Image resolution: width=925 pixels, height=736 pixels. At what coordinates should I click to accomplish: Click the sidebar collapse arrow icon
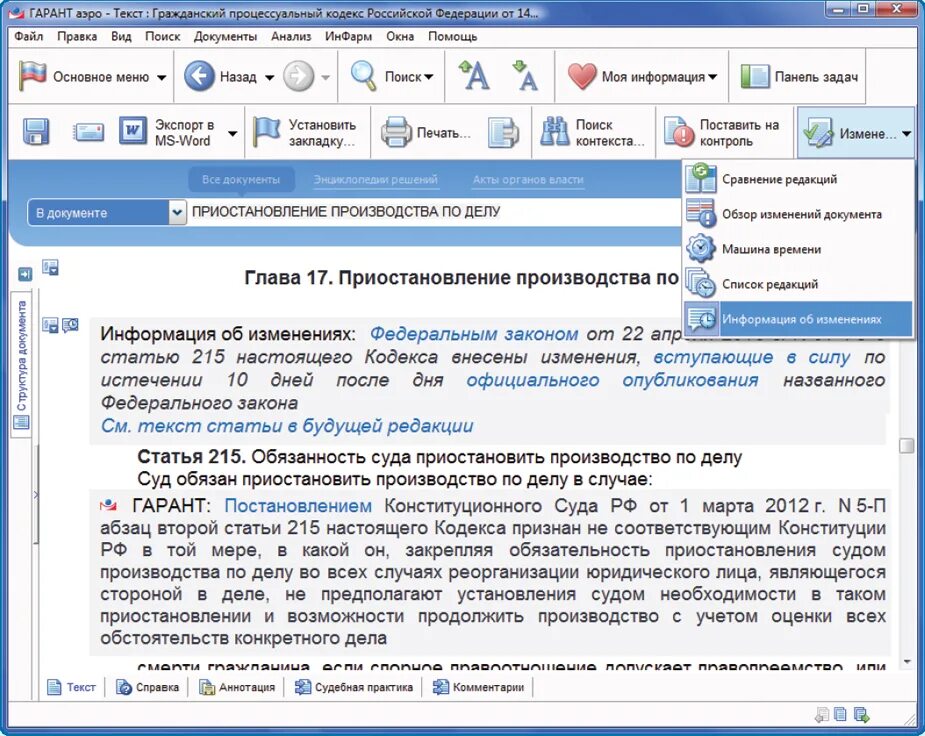pyautogui.click(x=25, y=274)
